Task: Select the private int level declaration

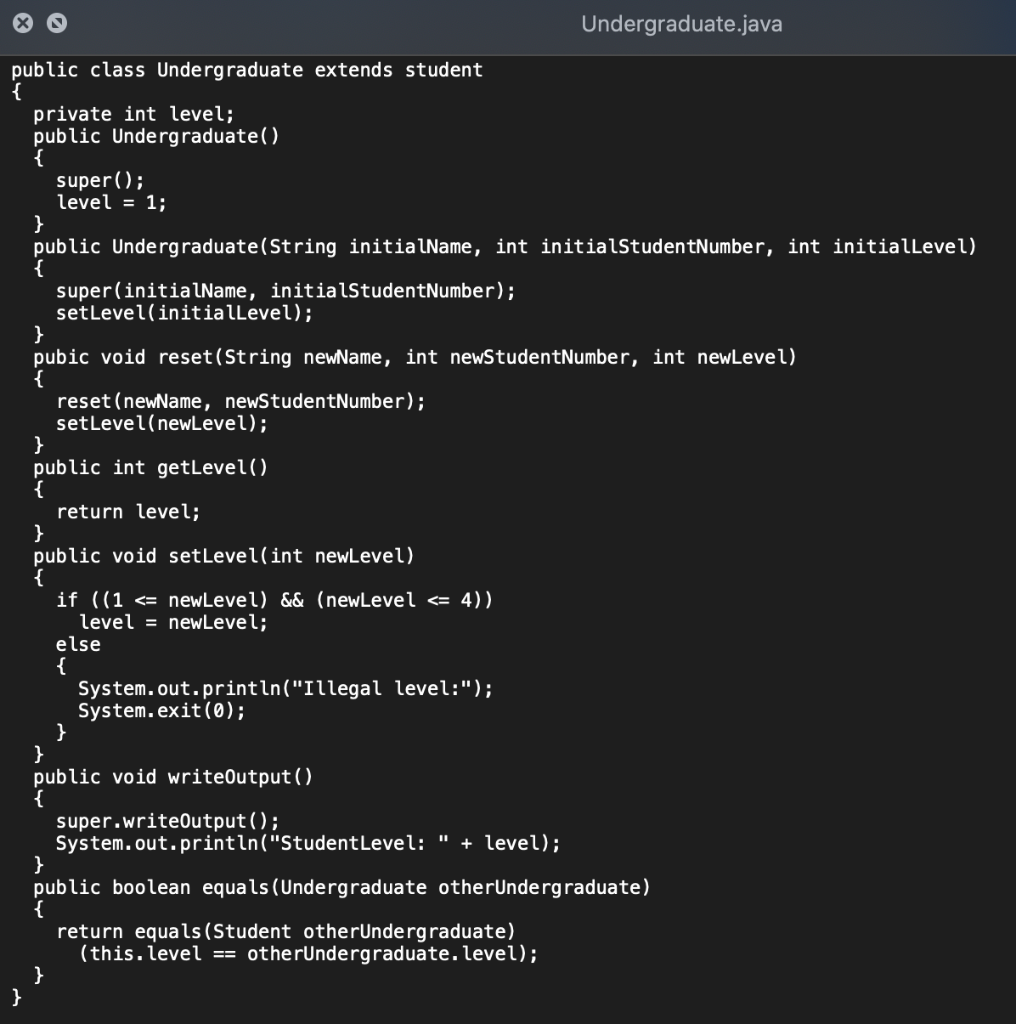Action: pos(134,114)
